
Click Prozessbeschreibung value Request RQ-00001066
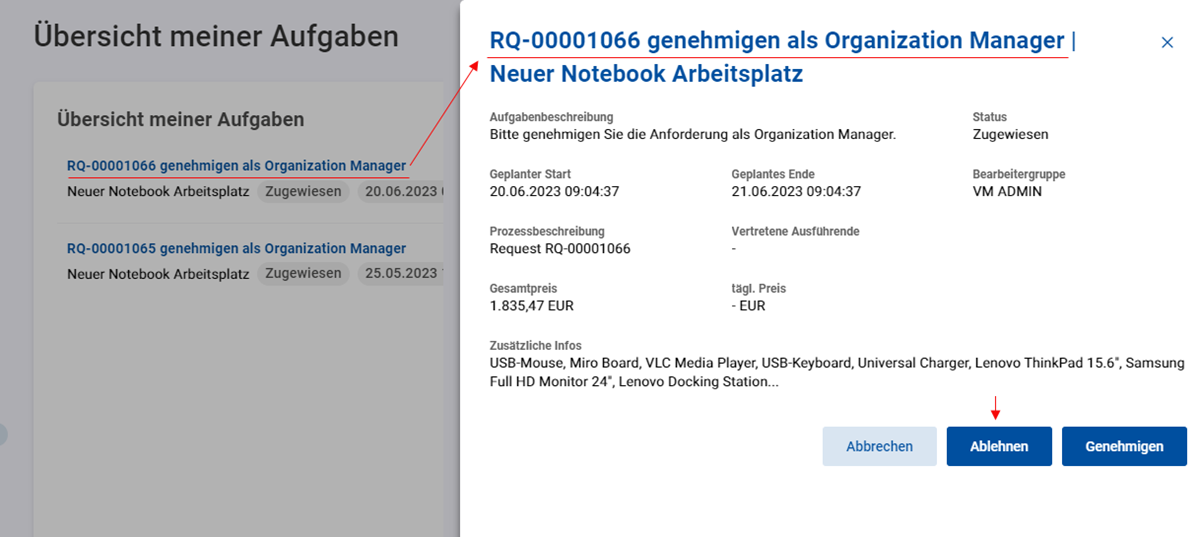tap(560, 249)
